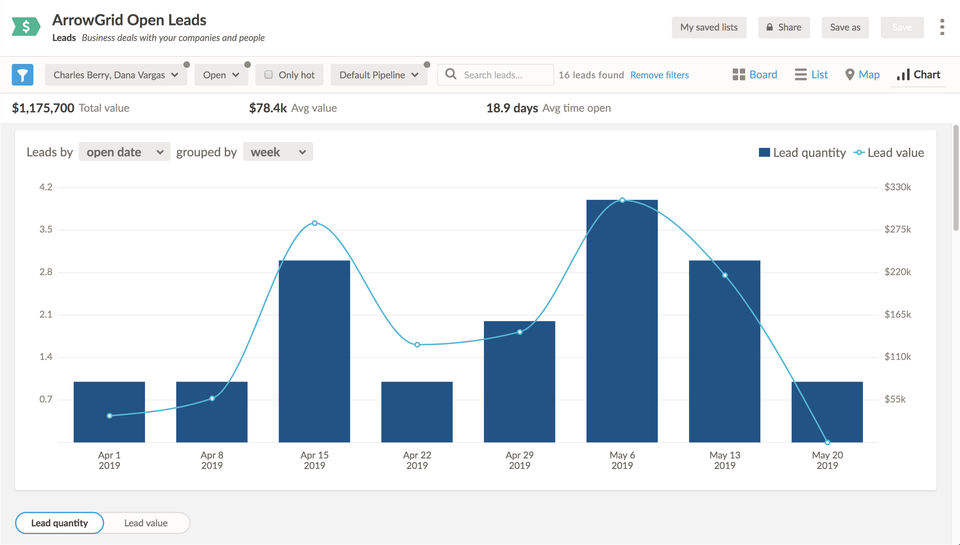Click the magnifier icon in the search box
This screenshot has width=960, height=545.
(451, 75)
